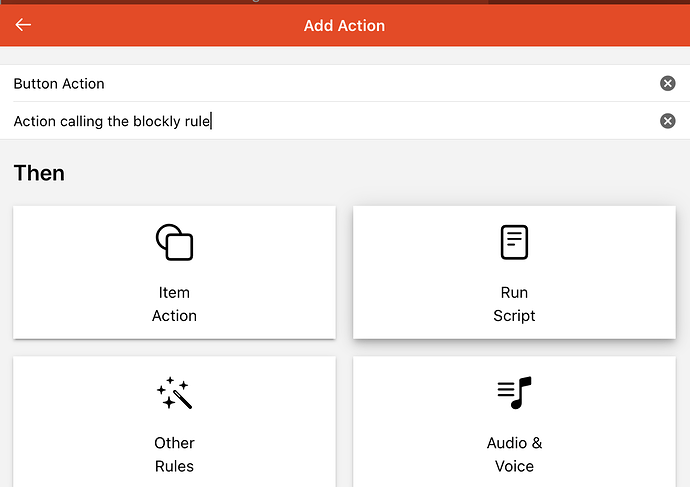Click the document Run Script icon
The height and width of the screenshot is (487, 690).
[x=514, y=242]
